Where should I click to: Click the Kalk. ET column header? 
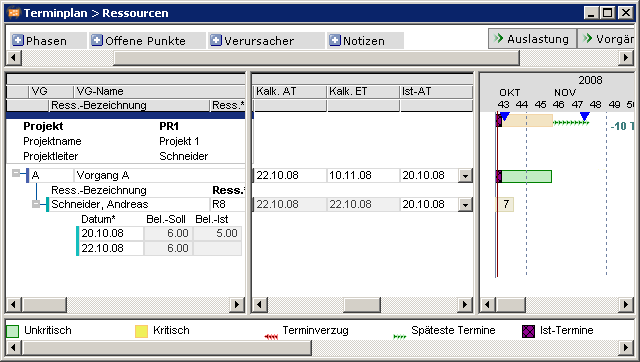(x=363, y=91)
